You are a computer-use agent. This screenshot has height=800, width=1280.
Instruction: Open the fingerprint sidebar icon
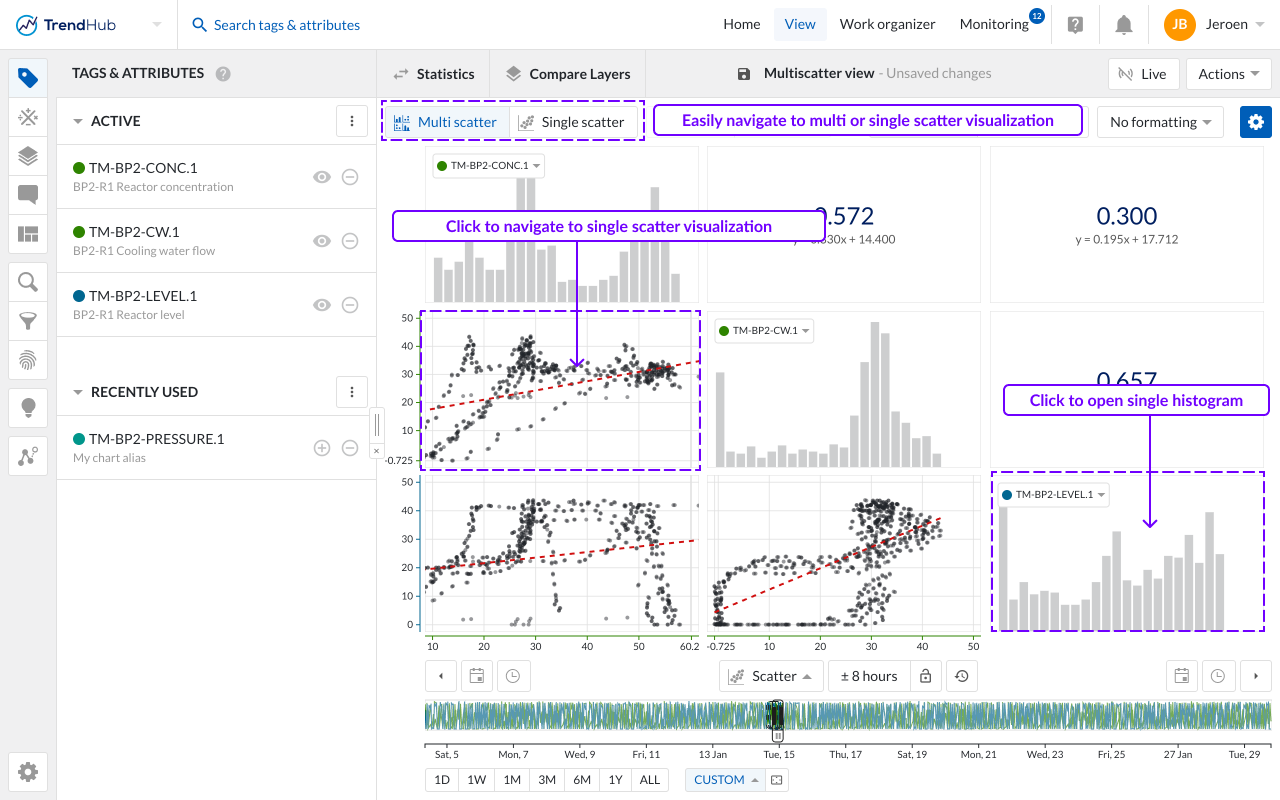tap(28, 360)
